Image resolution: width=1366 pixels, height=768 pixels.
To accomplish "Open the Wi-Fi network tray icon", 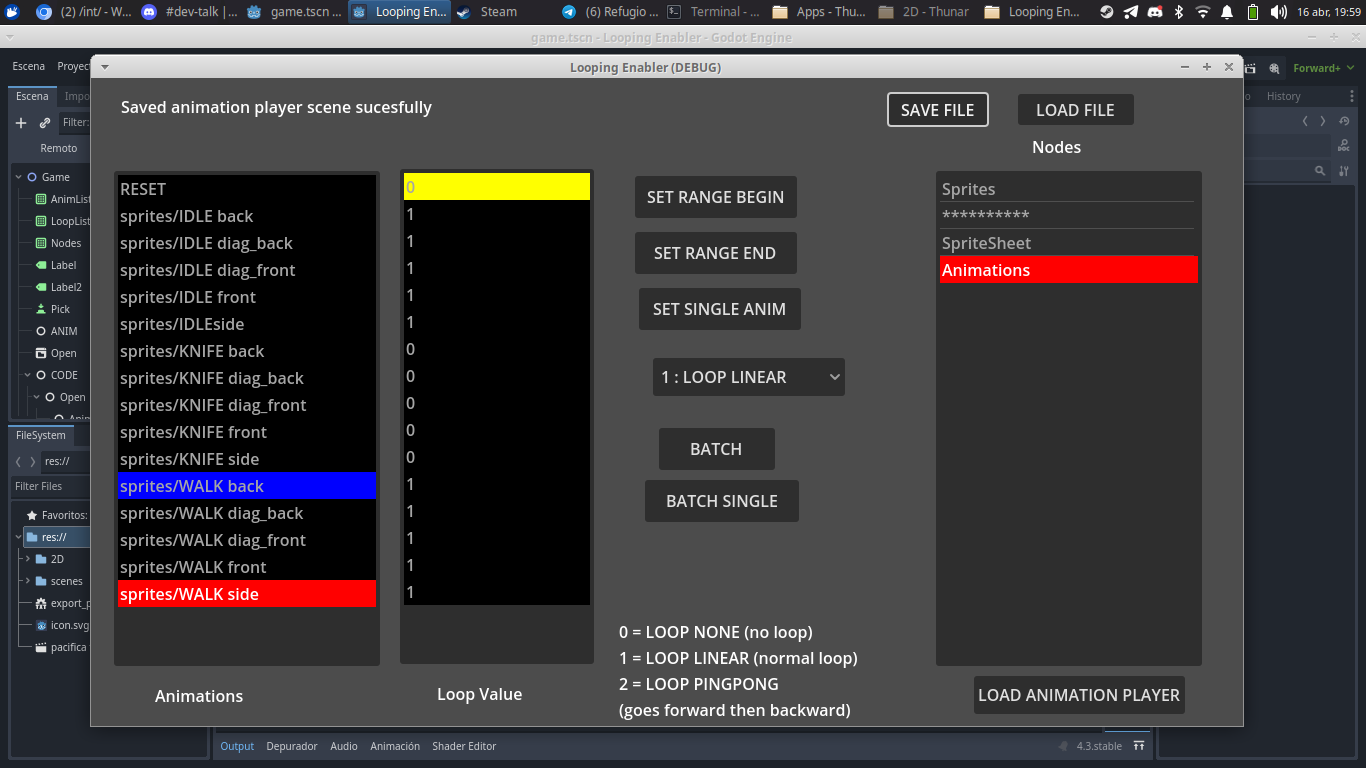I will tap(1202, 12).
